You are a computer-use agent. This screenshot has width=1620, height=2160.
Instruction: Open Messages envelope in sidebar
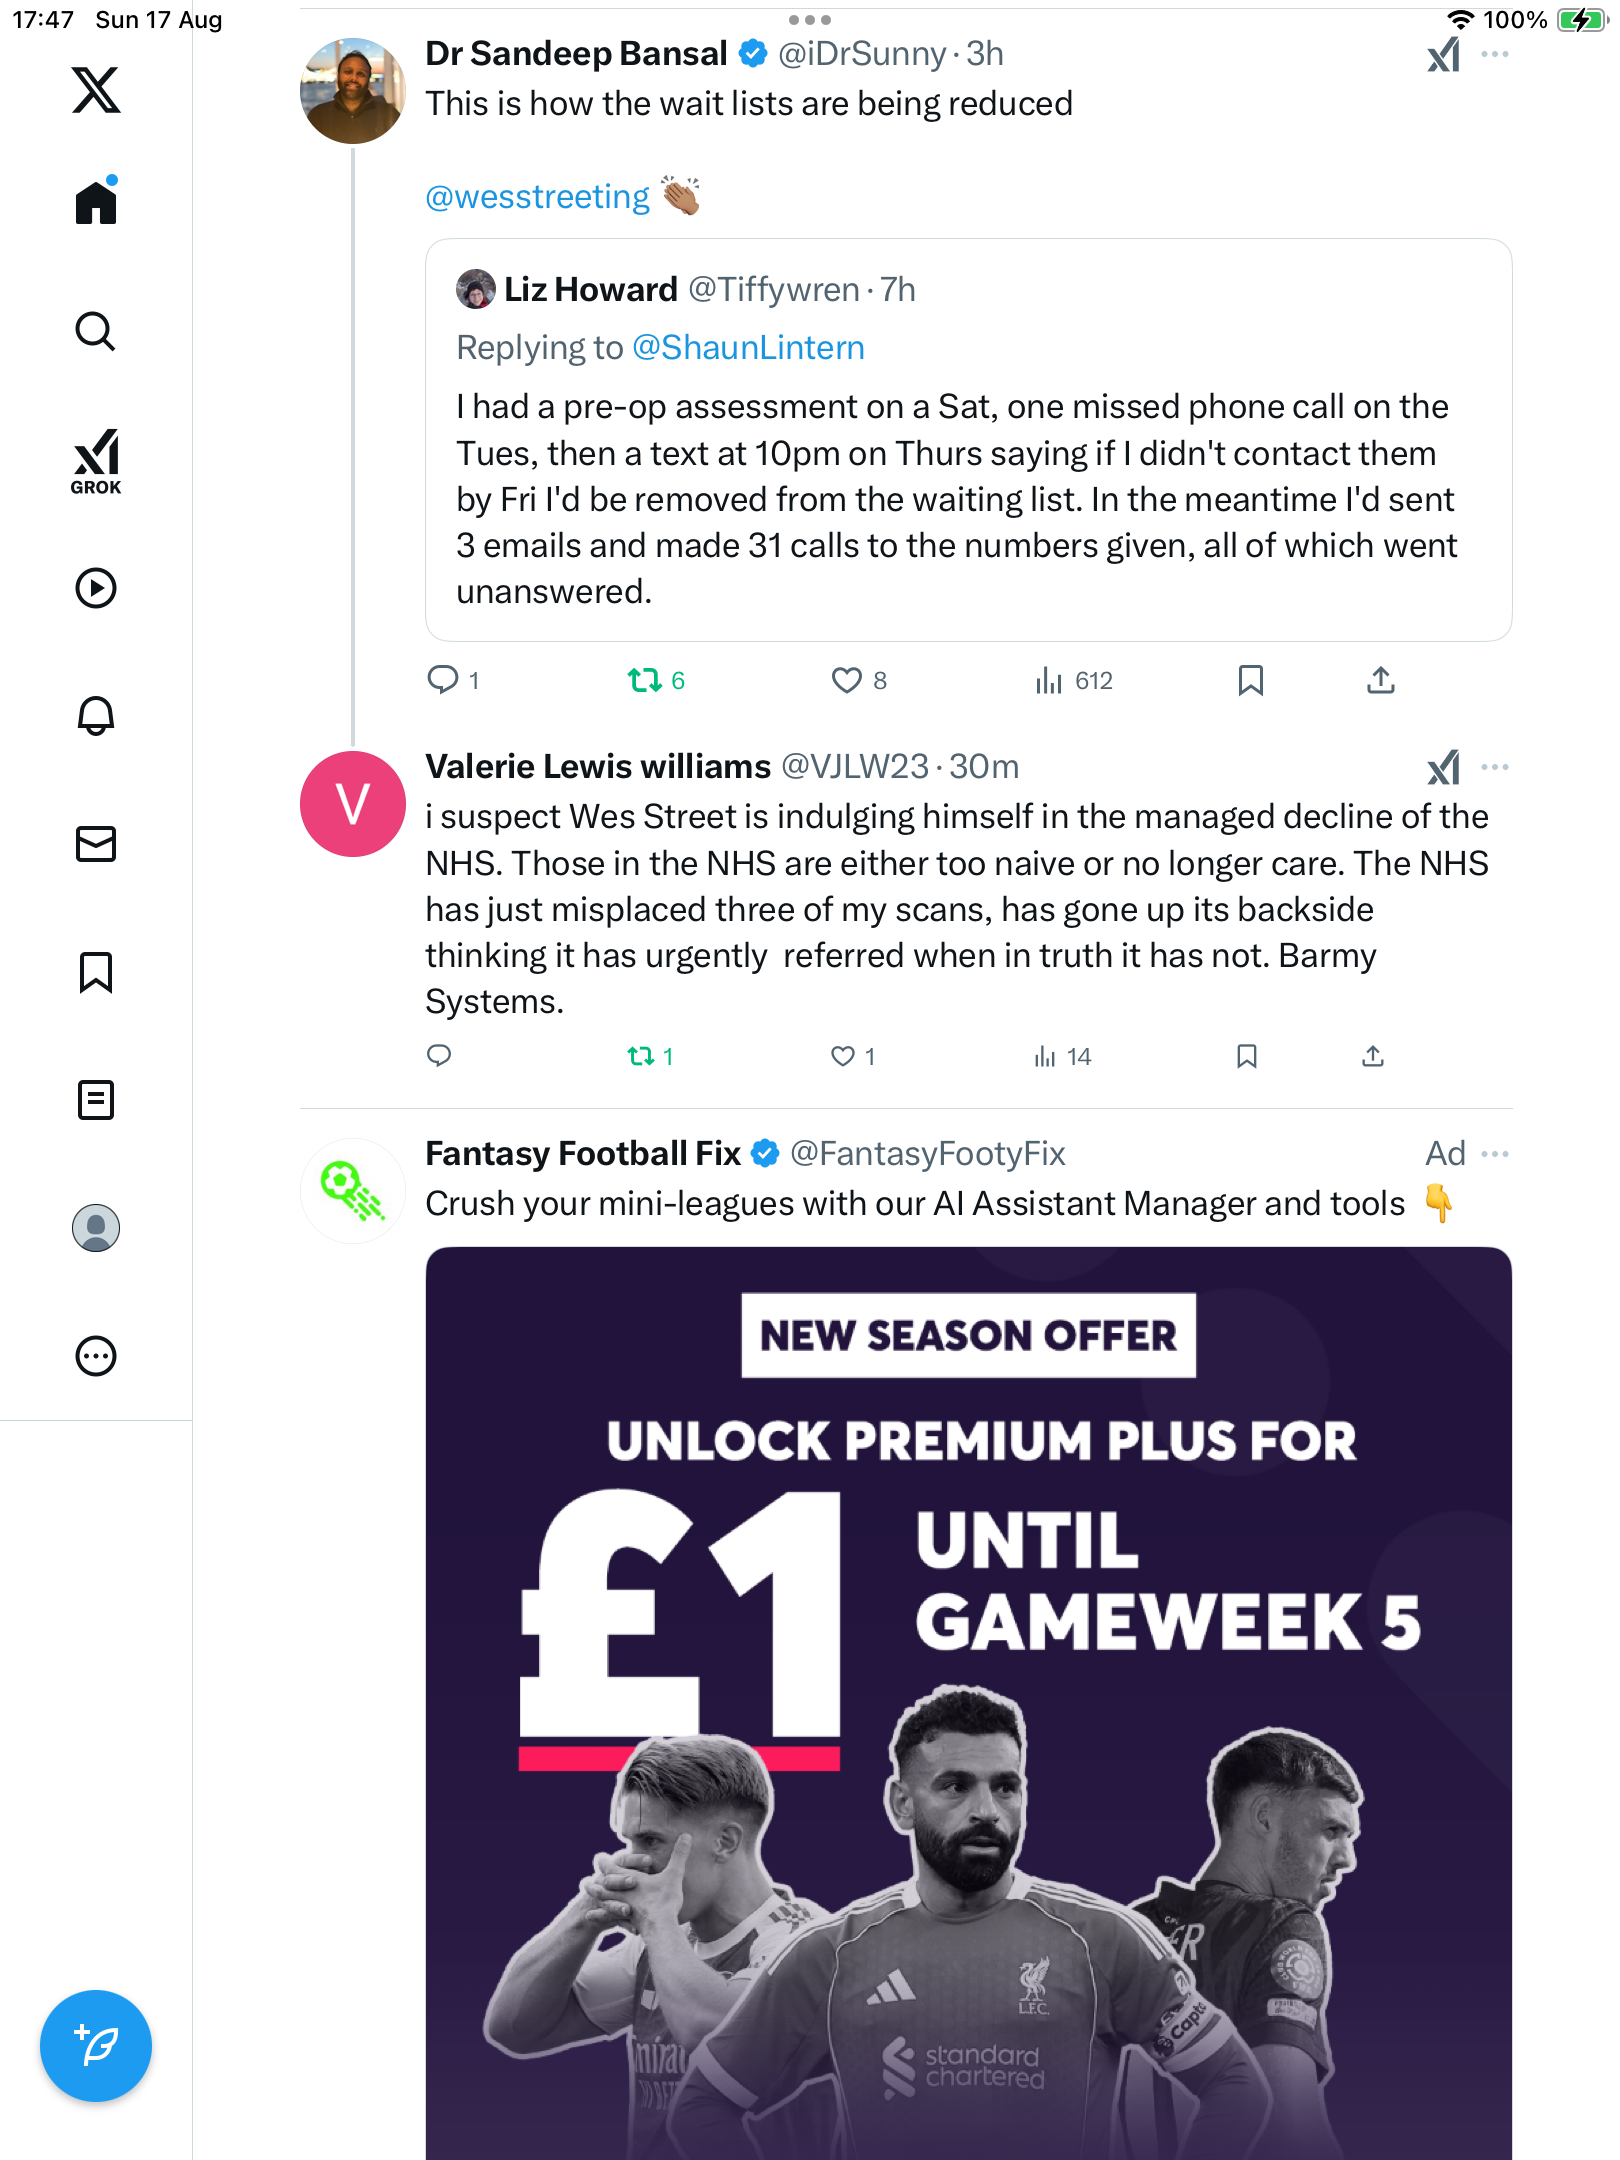tap(96, 844)
